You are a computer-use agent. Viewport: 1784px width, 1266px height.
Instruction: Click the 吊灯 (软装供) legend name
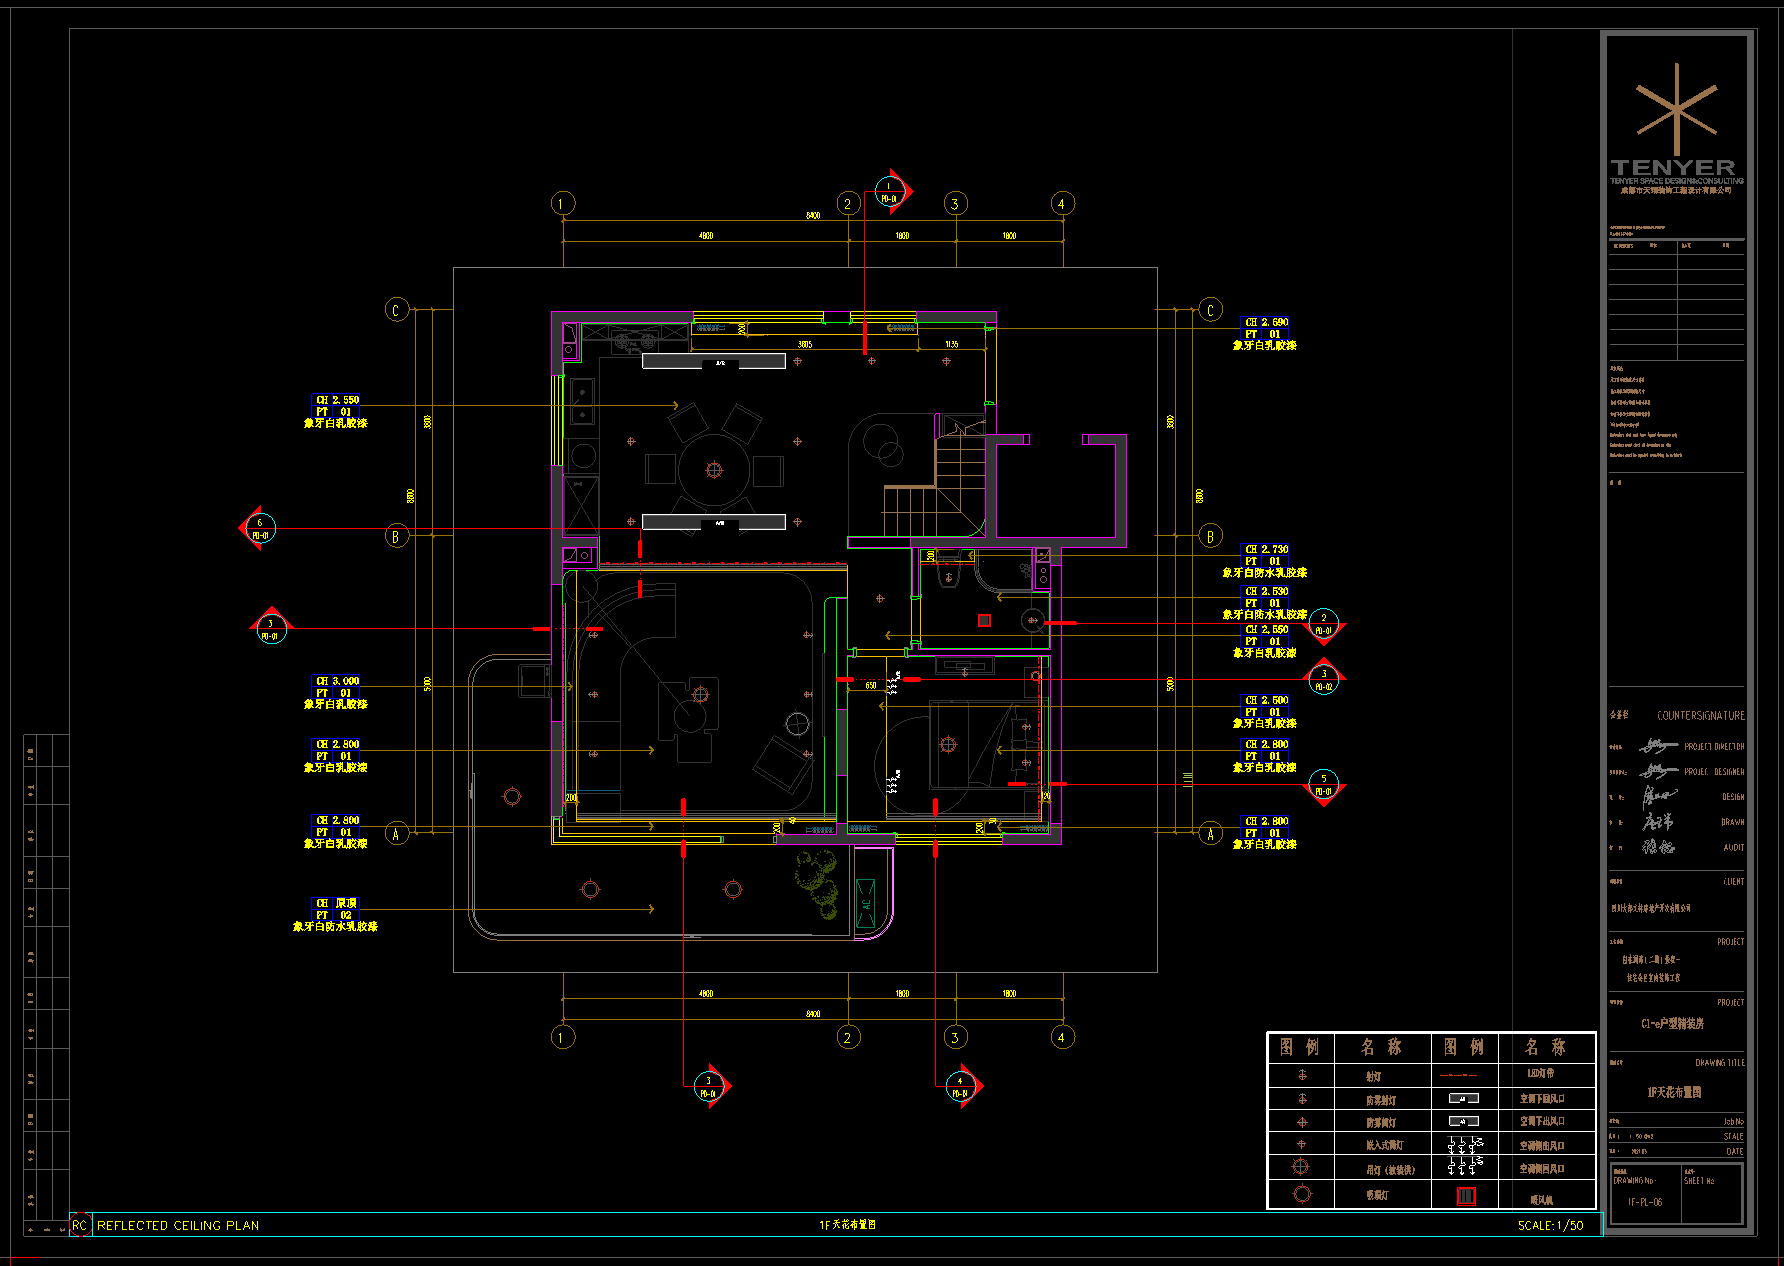[x=1390, y=1169]
